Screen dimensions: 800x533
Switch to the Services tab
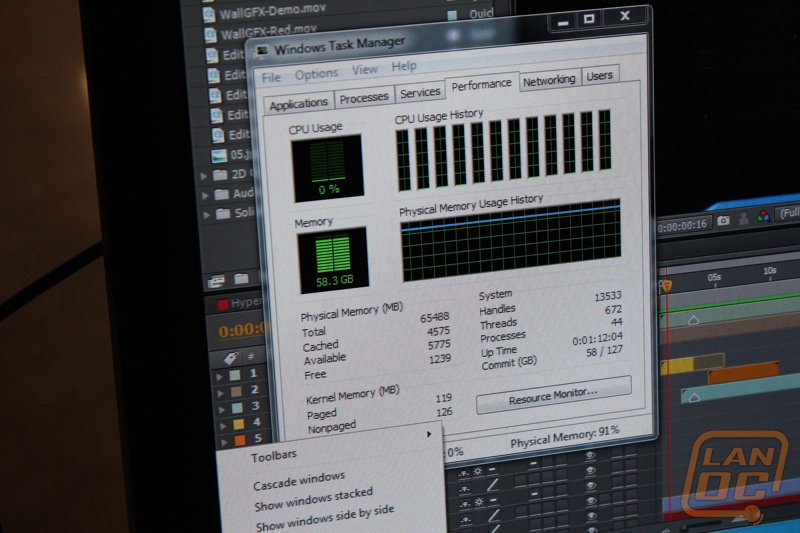click(x=420, y=93)
